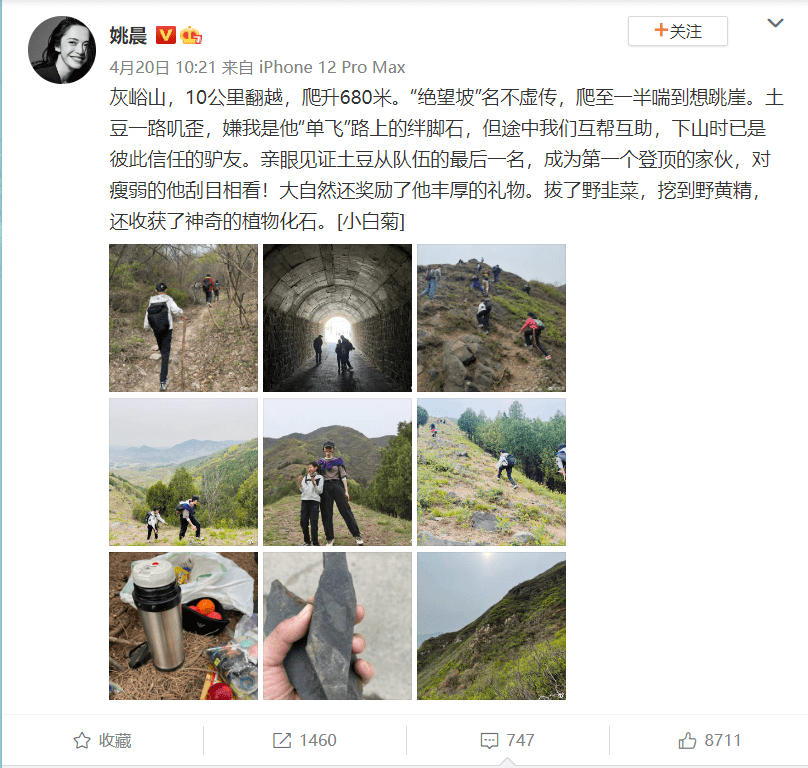The height and width of the screenshot is (768, 808).
Task: Open the sunlit green hillside photo
Action: (x=492, y=626)
